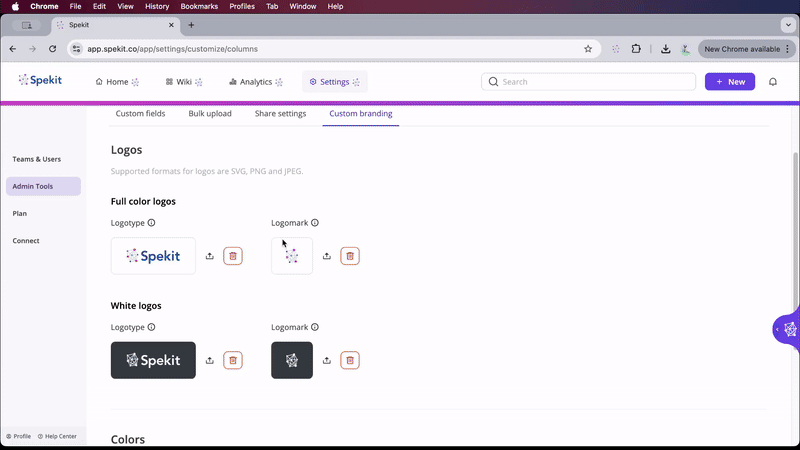Open Chrome downloads icon
The width and height of the screenshot is (800, 450).
665,49
